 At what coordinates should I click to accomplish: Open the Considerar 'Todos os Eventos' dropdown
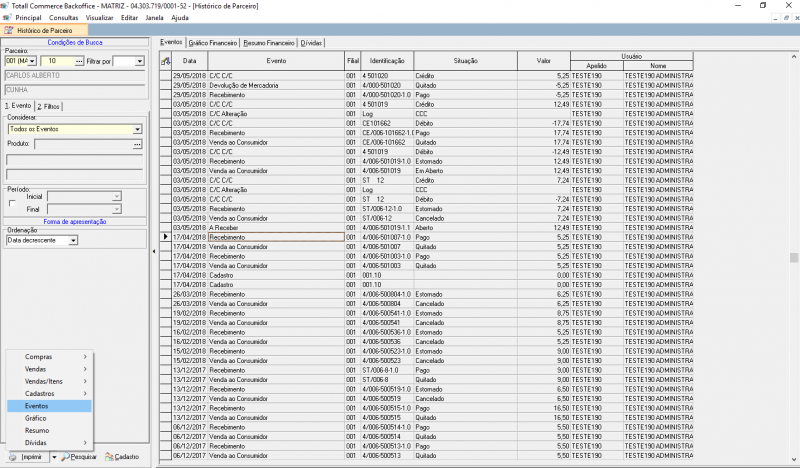click(137, 129)
